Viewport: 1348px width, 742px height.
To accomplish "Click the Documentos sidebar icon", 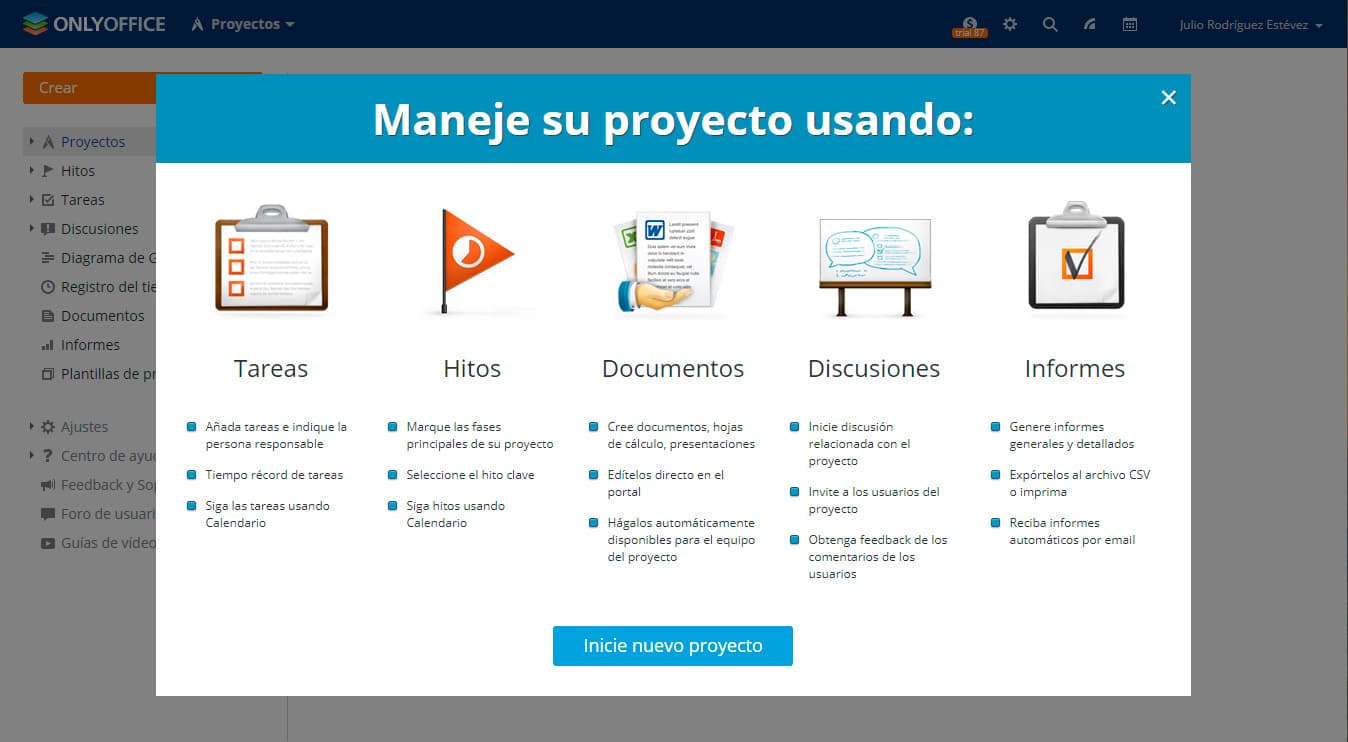I will [48, 316].
